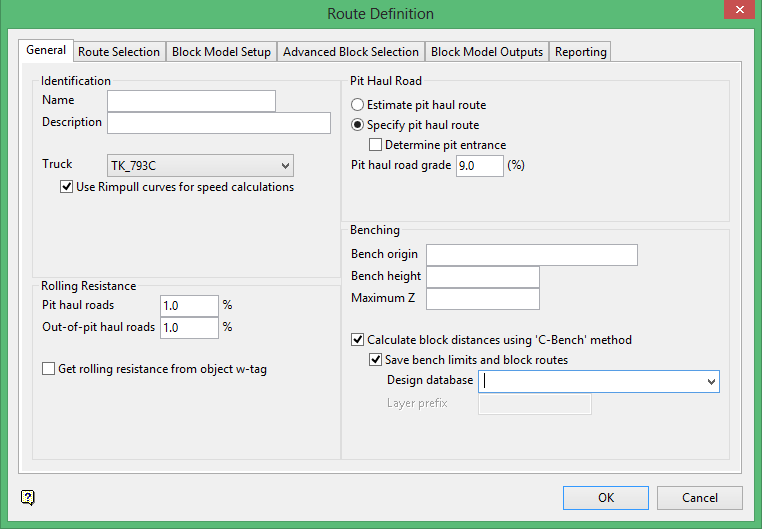762x529 pixels.
Task: Switch to the Reporting tab
Action: [x=579, y=52]
